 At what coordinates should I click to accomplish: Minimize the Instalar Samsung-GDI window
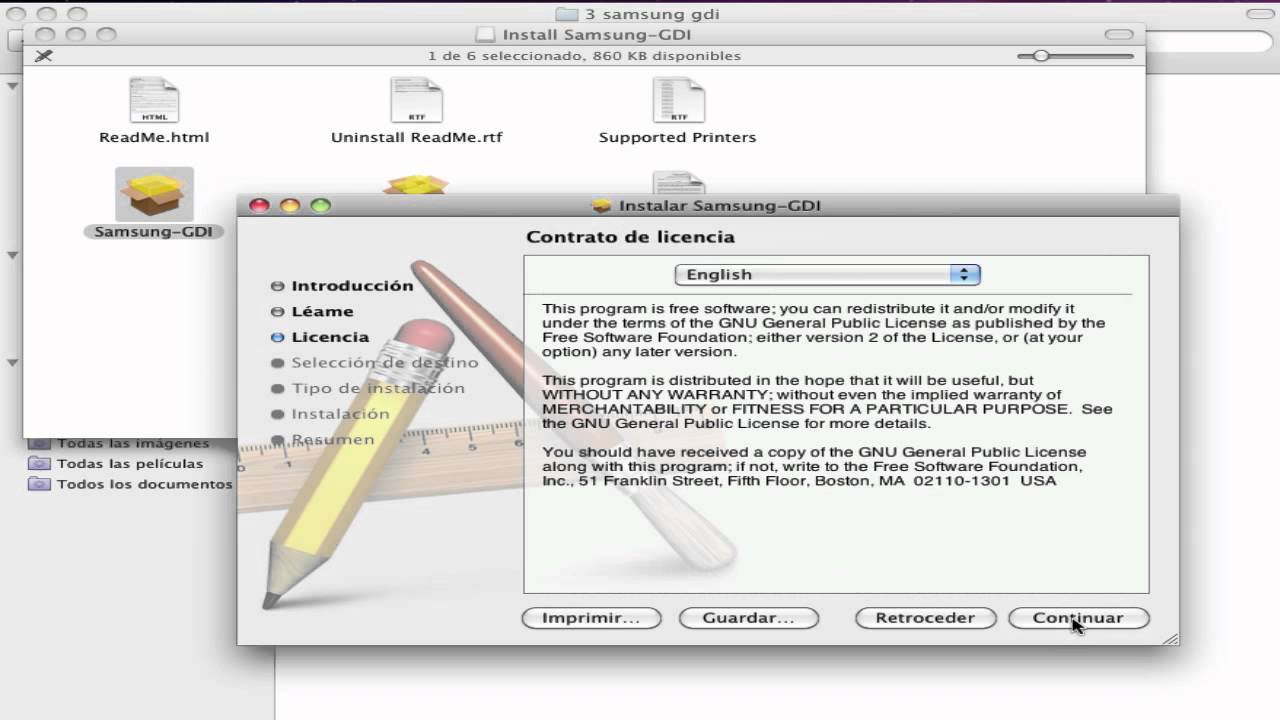point(290,206)
